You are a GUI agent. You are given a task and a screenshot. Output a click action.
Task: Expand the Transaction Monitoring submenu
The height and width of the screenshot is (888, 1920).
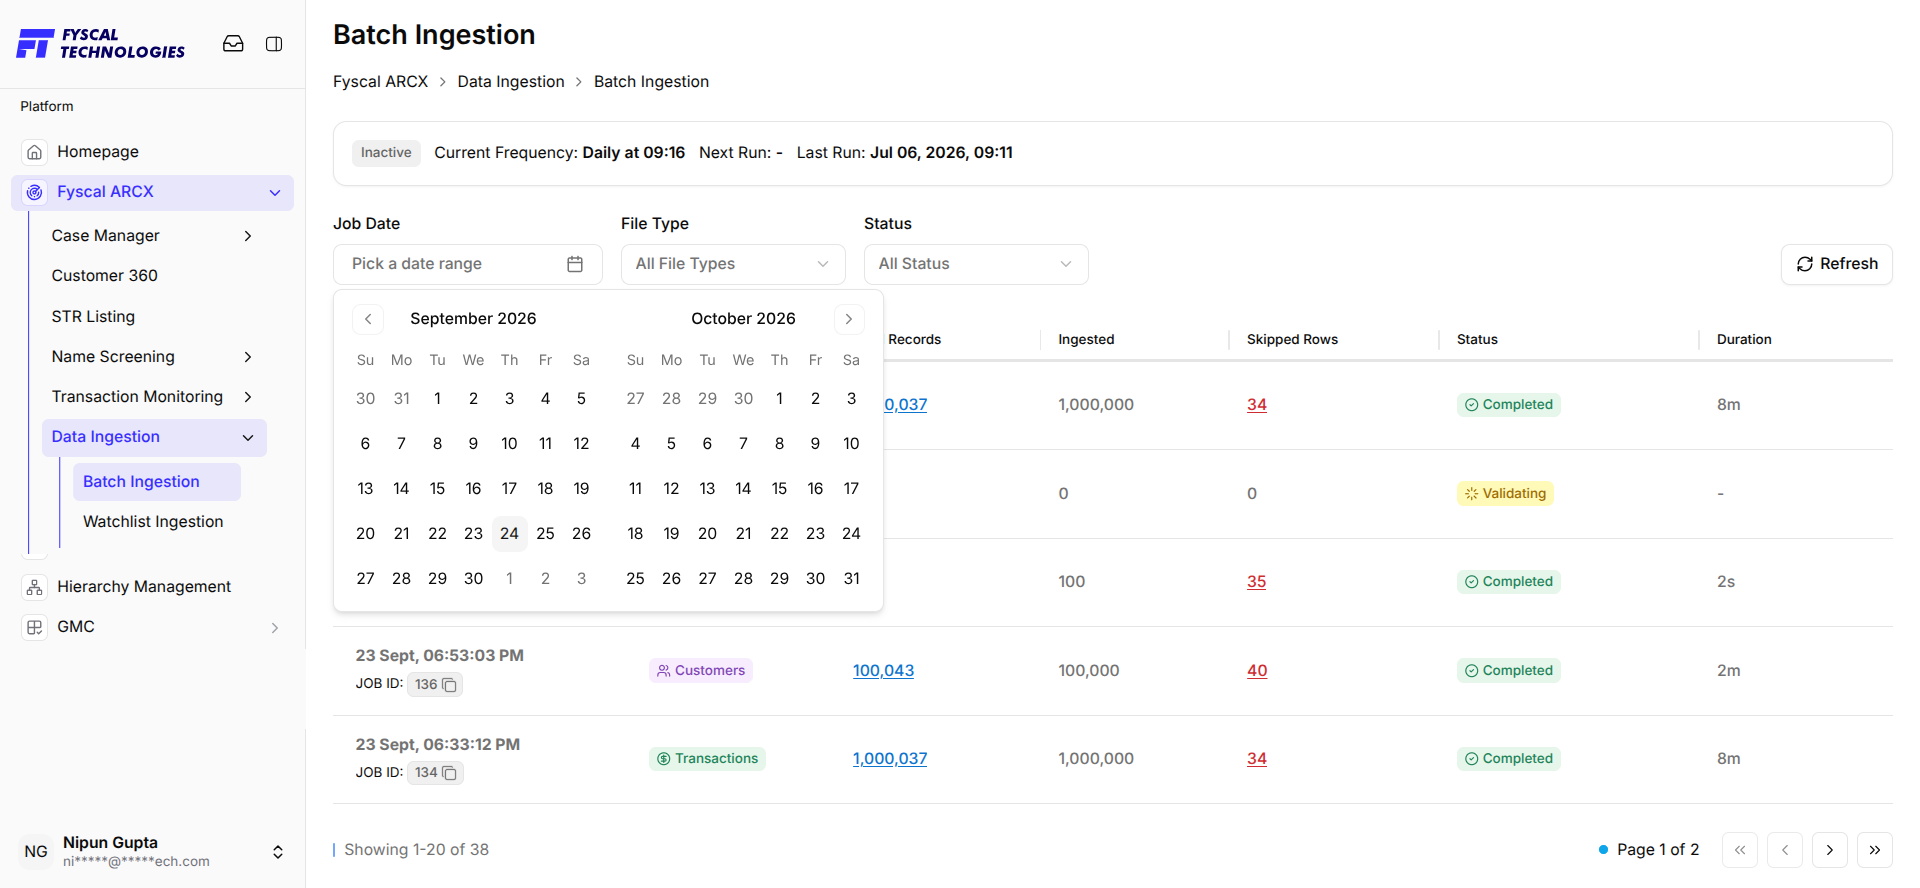click(248, 397)
